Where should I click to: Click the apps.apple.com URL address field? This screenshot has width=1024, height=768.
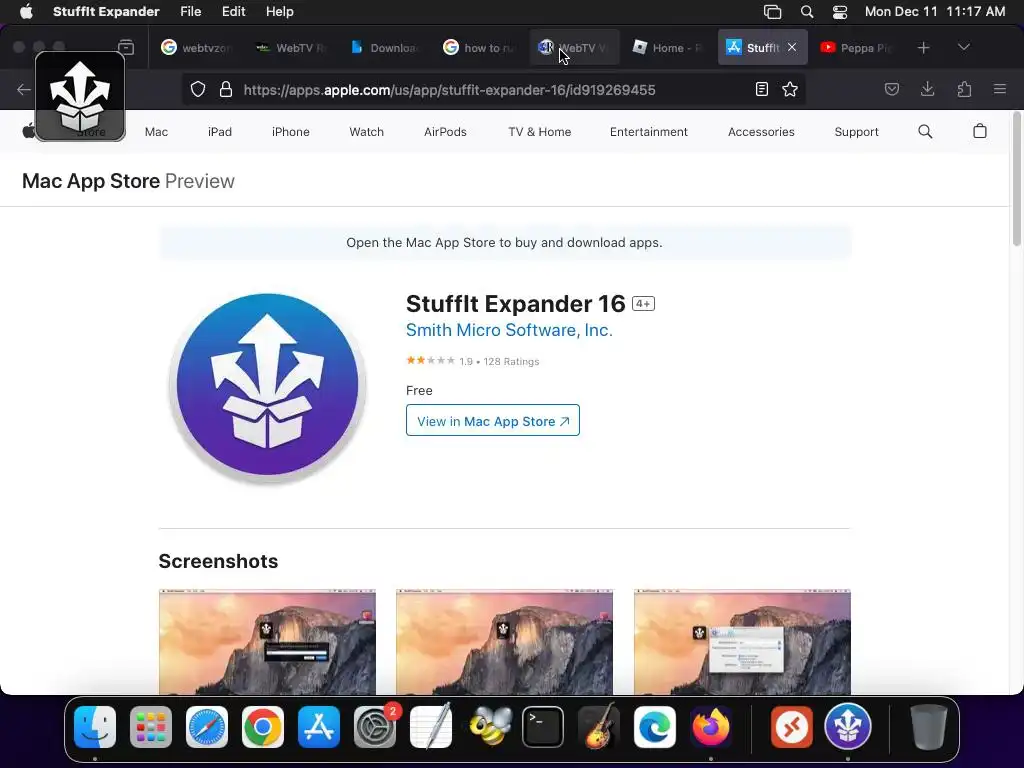click(449, 89)
